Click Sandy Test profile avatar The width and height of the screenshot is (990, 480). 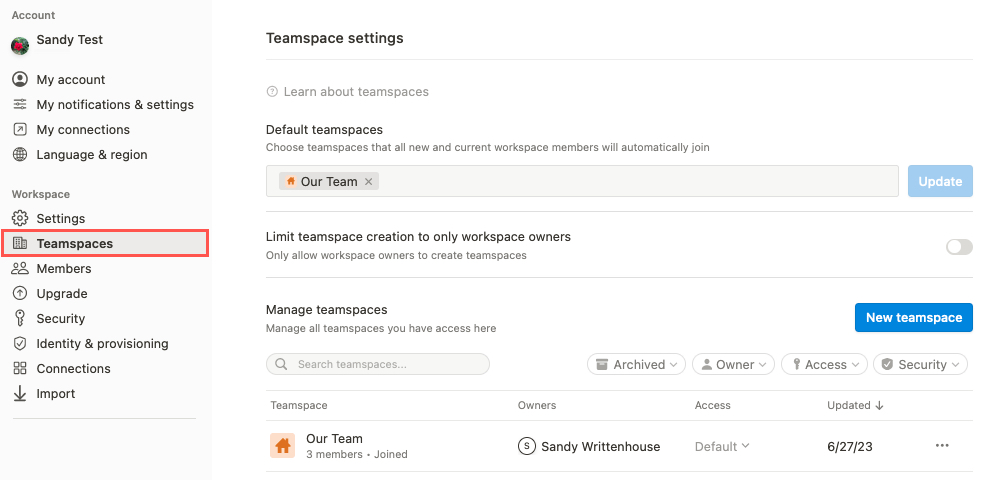click(20, 46)
